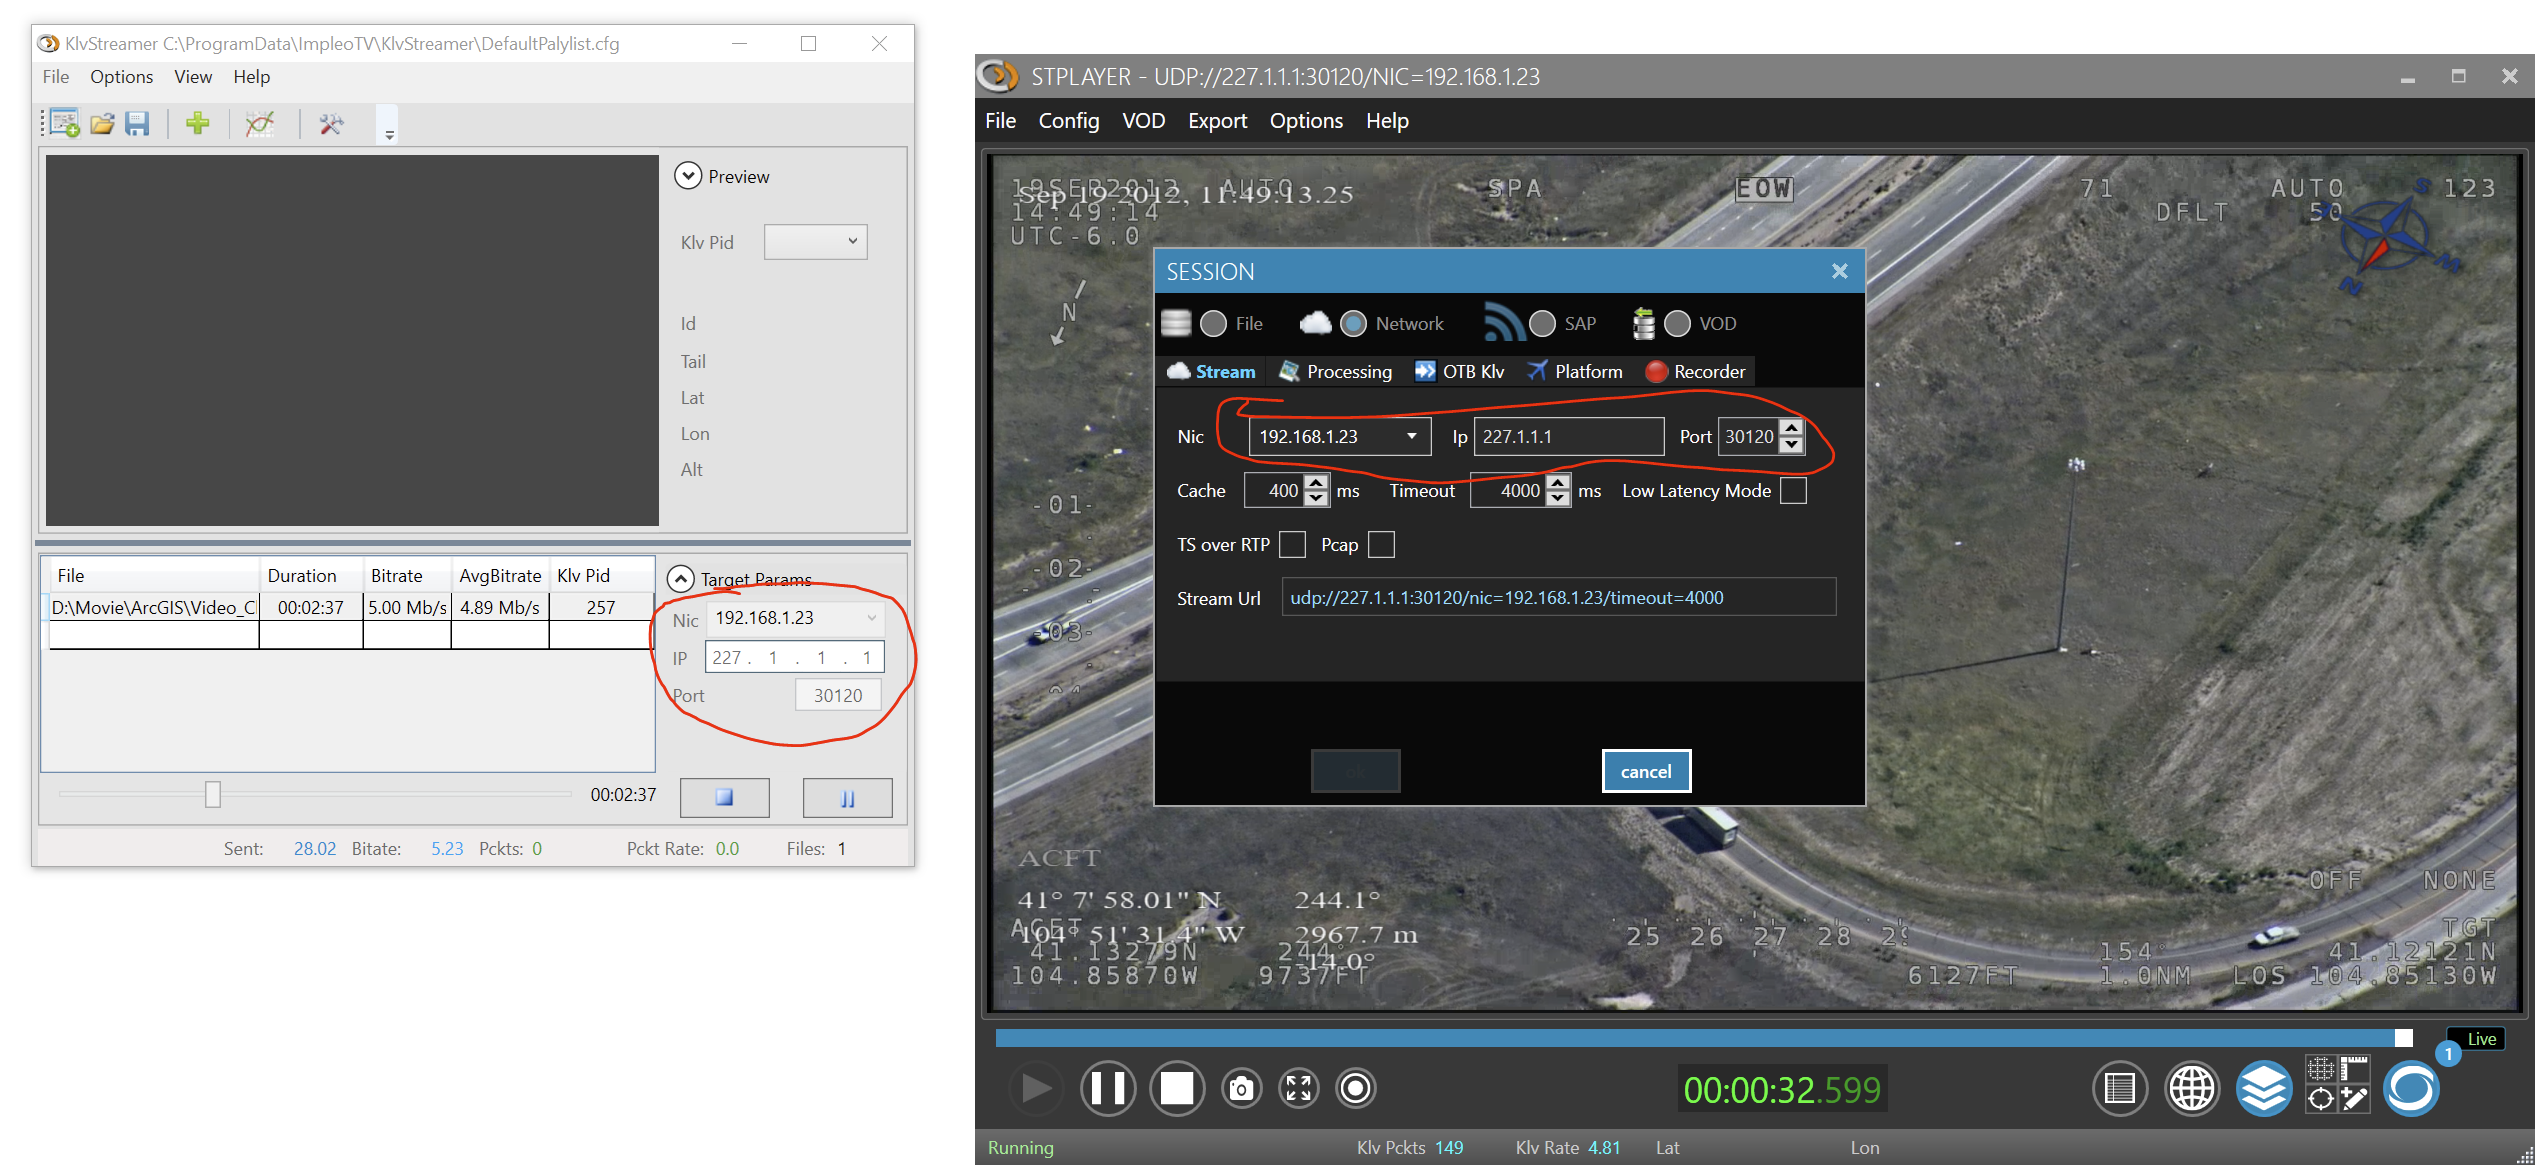
Task: Click the green plus add-file icon
Action: click(x=198, y=123)
